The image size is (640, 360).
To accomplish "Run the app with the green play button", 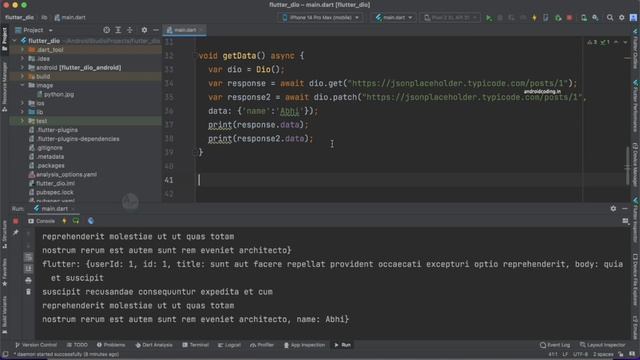I will 489,18.
